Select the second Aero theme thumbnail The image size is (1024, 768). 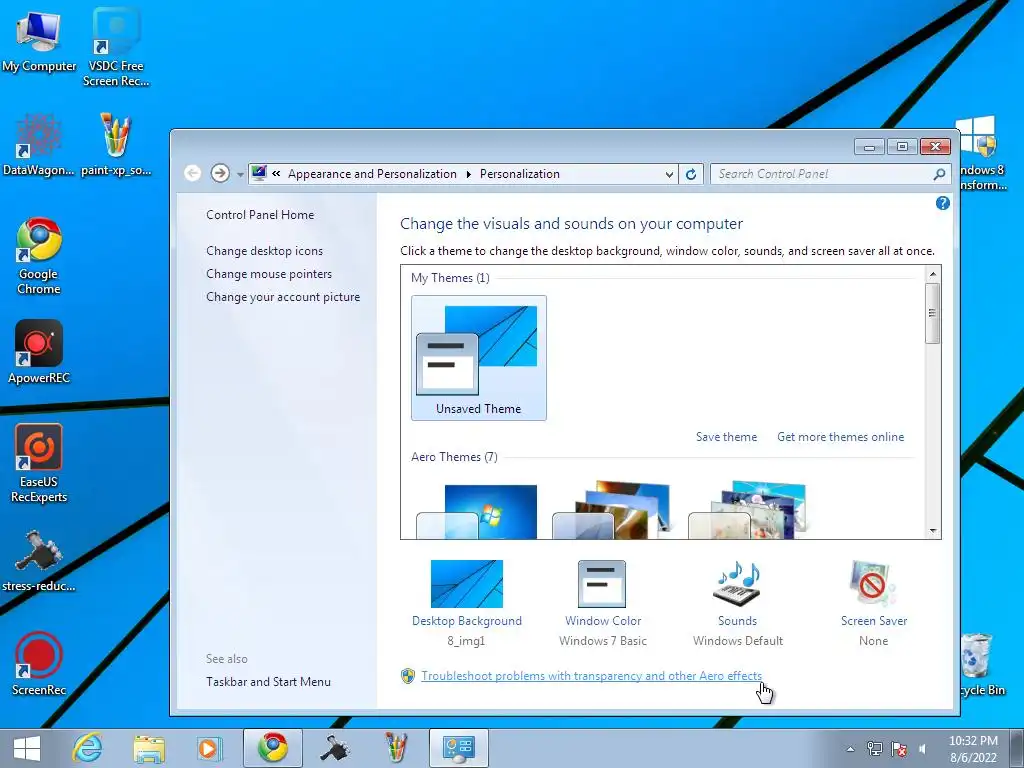(x=613, y=511)
